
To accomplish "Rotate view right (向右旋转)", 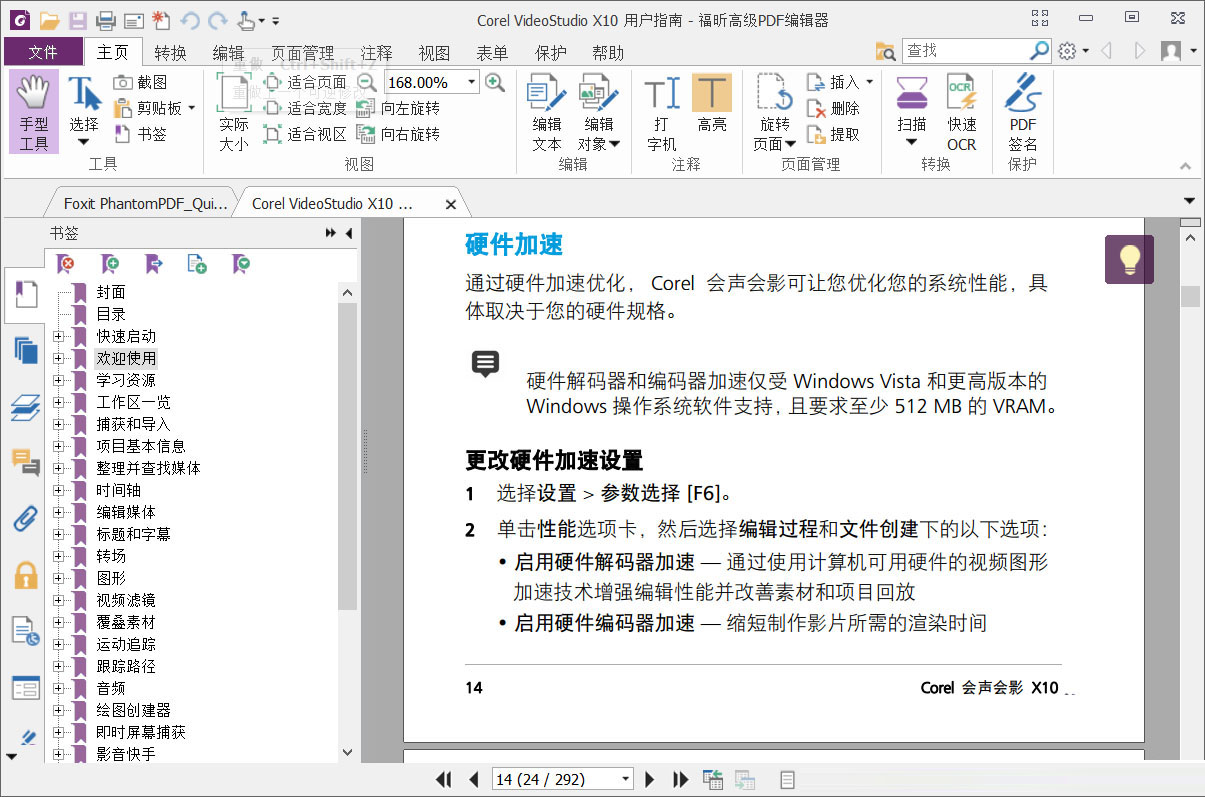I will point(398,134).
